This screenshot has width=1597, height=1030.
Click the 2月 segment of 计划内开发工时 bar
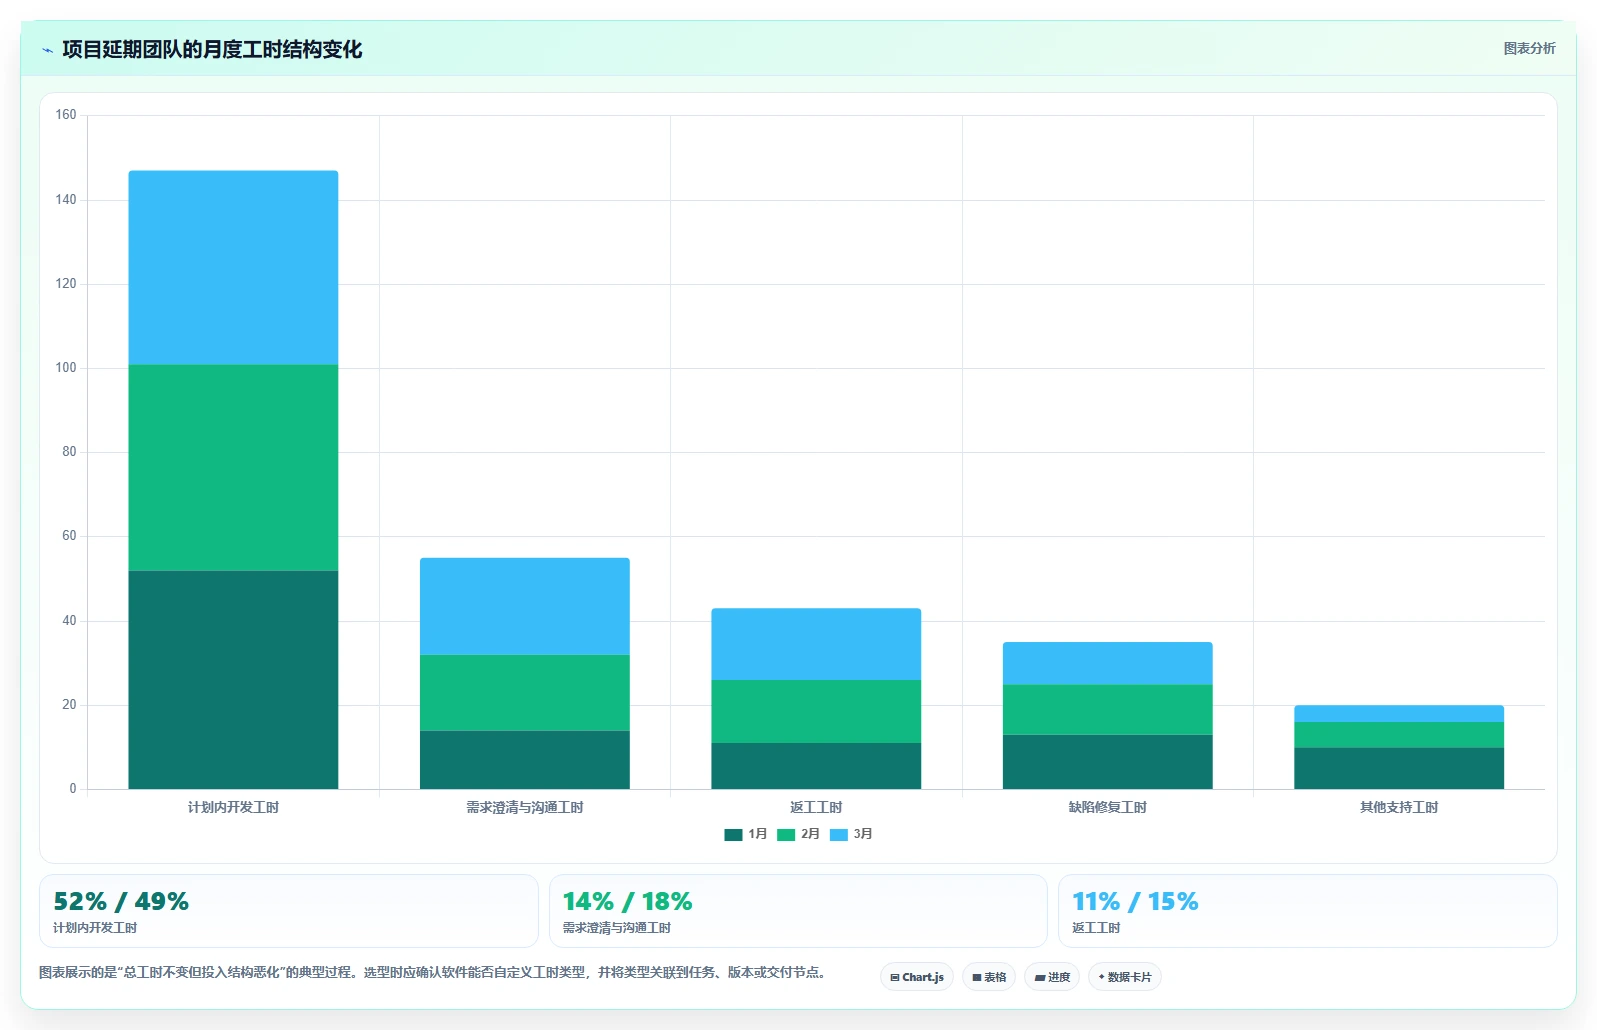click(x=233, y=468)
